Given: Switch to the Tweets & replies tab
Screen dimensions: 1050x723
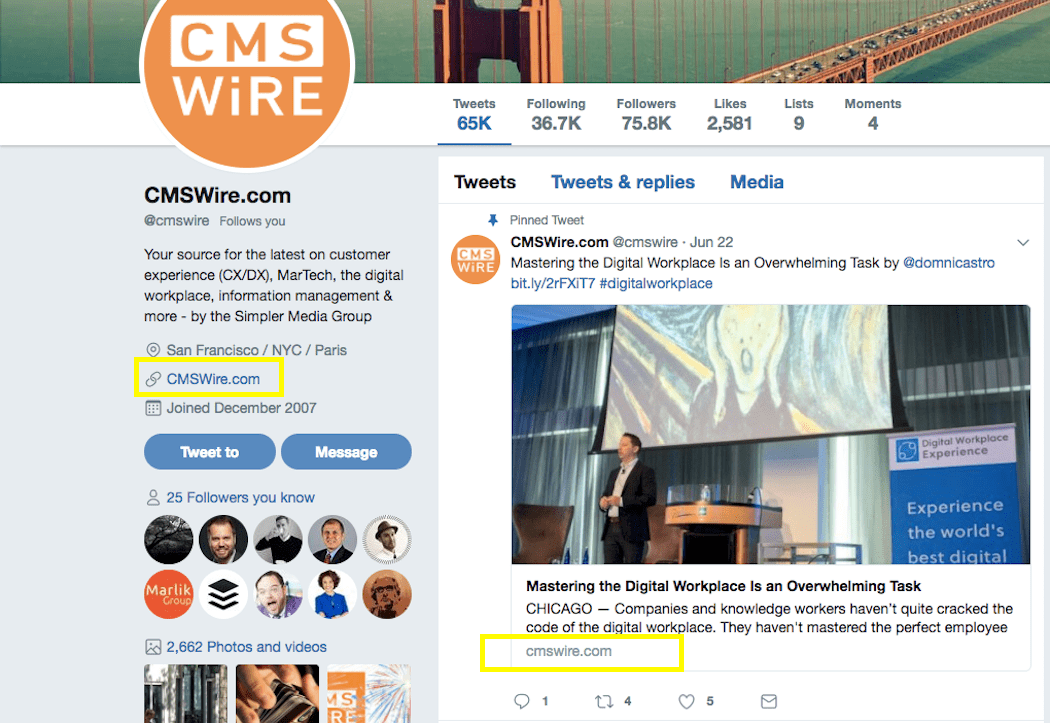Looking at the screenshot, I should [x=623, y=182].
